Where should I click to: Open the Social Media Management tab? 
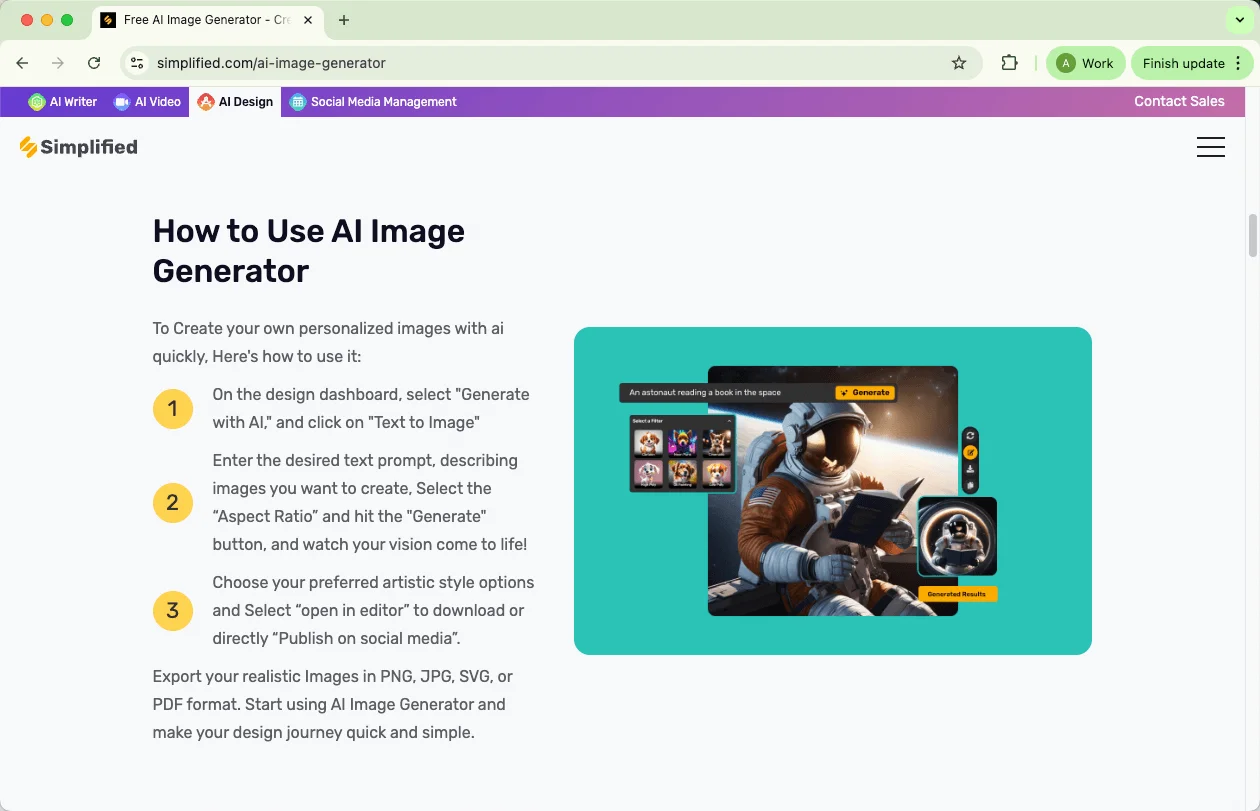373,102
